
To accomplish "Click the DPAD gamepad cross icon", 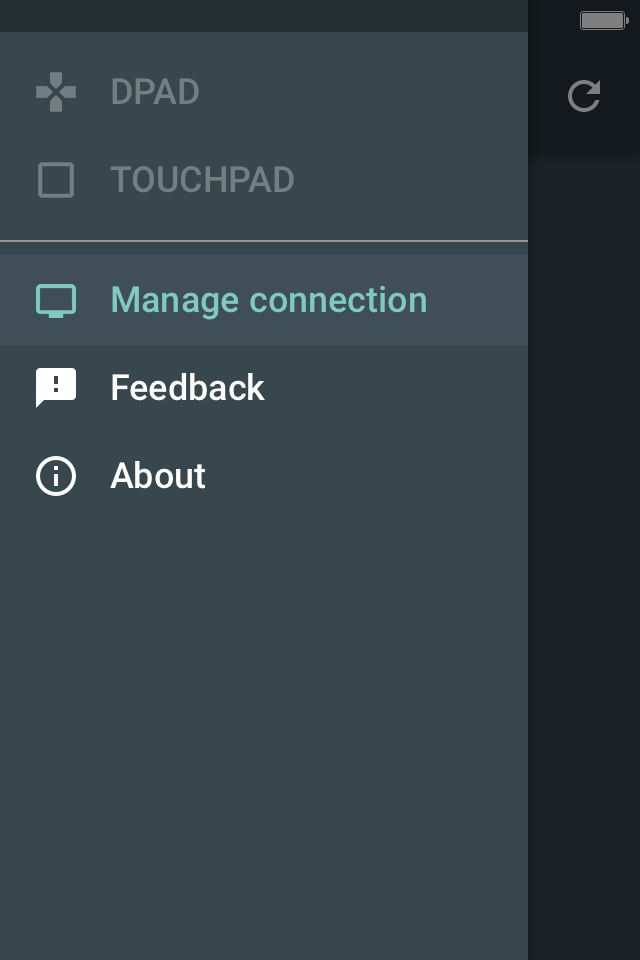I will tap(56, 92).
